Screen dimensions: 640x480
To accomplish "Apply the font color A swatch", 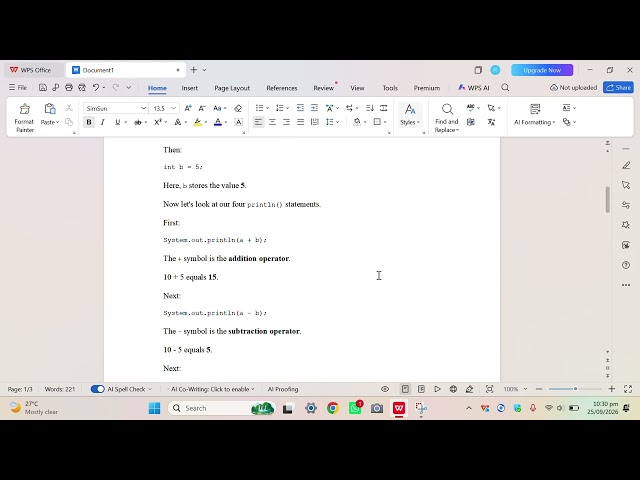I will (x=218, y=122).
